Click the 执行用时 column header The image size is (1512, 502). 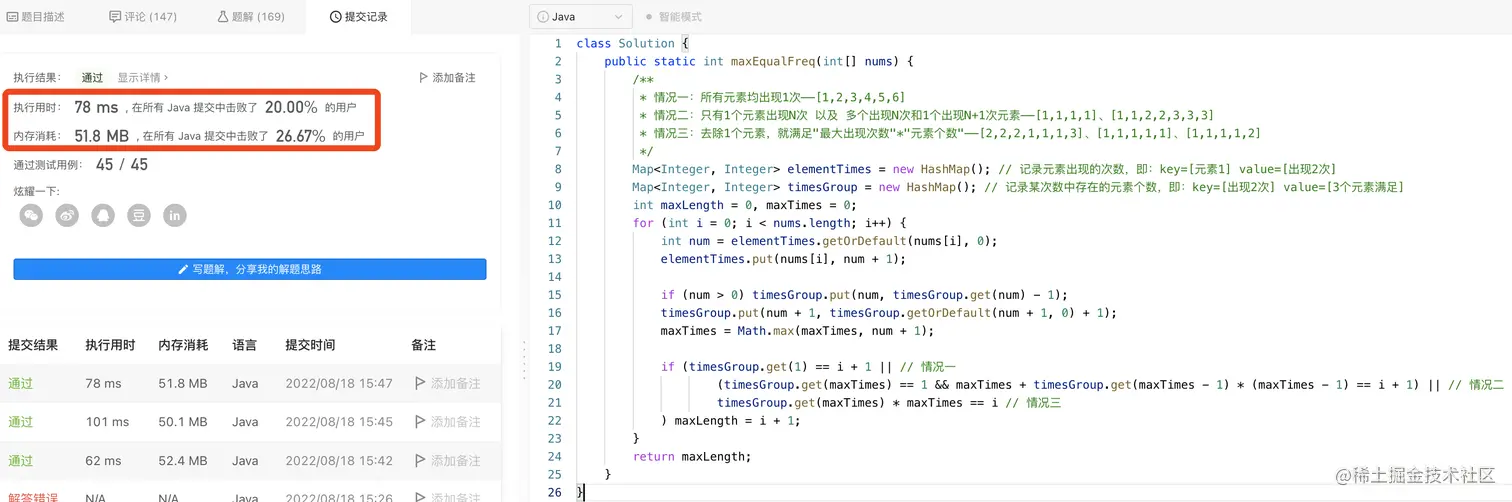point(110,345)
